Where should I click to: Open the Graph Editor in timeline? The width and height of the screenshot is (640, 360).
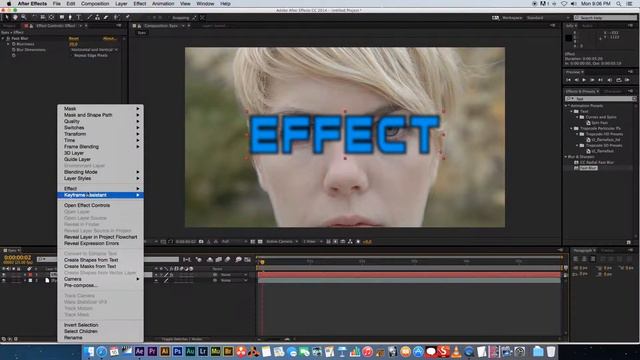(x=247, y=259)
